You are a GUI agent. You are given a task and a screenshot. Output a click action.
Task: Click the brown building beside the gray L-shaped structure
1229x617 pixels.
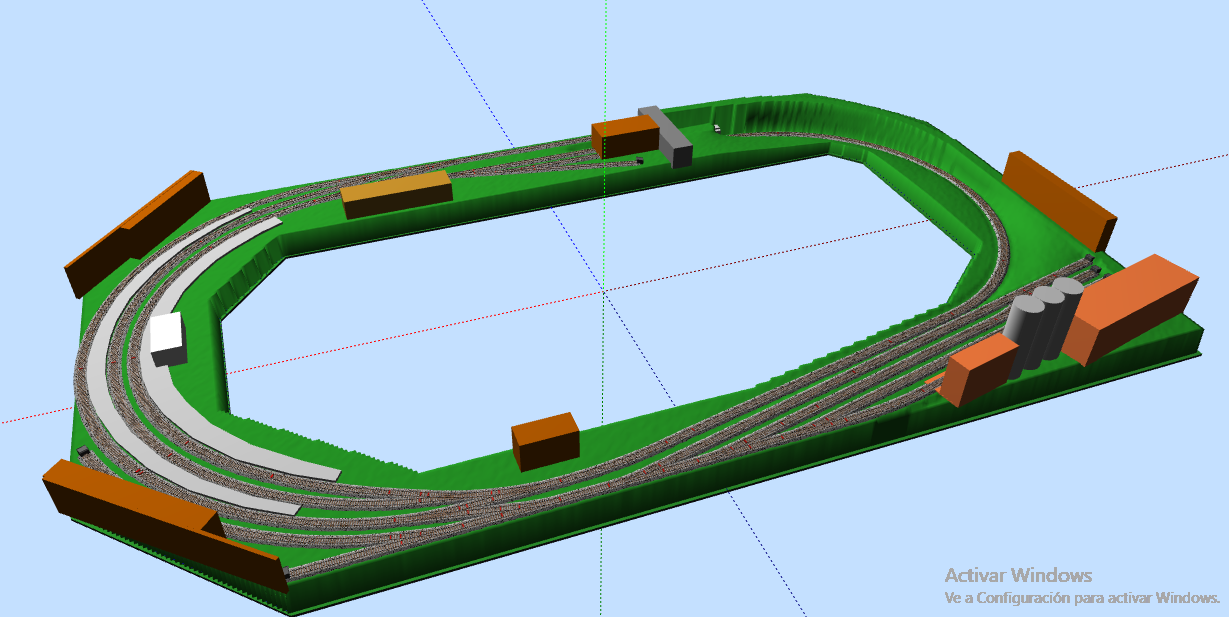625,137
